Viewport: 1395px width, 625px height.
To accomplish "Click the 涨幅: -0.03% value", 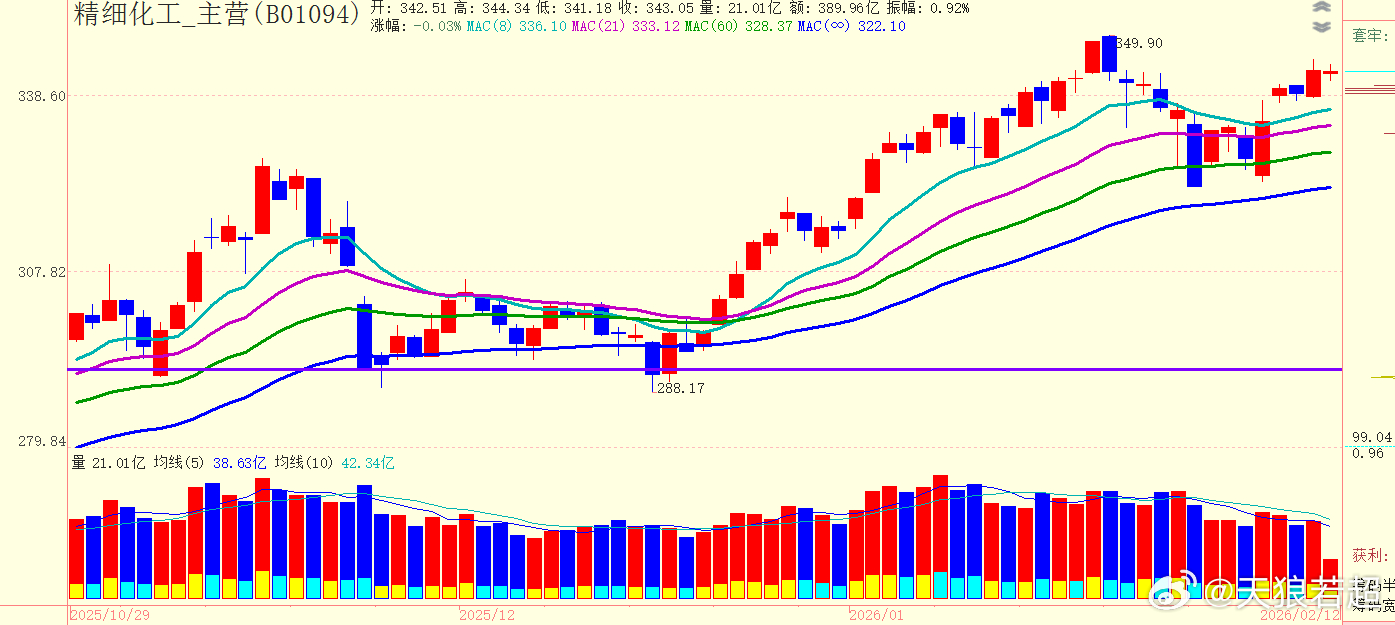I will coord(416,26).
